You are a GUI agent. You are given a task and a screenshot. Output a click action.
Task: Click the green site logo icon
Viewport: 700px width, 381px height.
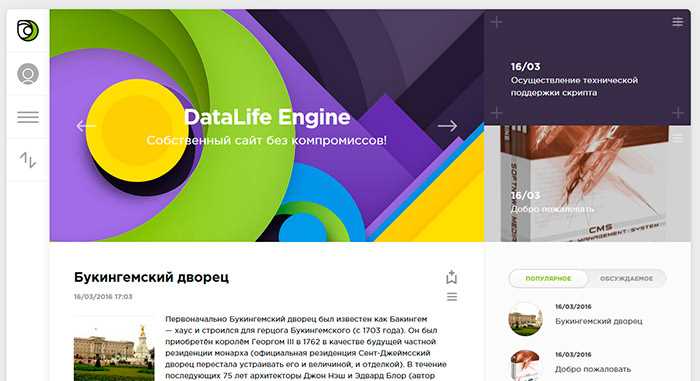pos(28,30)
